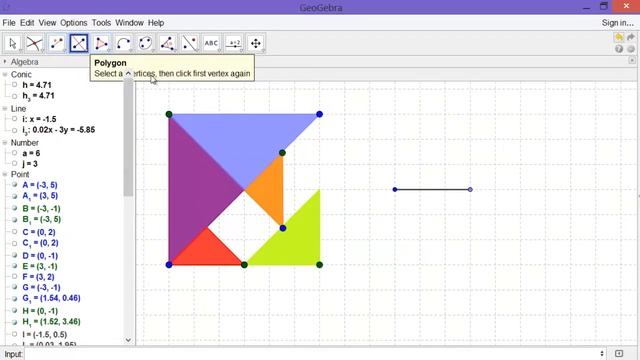Open the Help menu
The height and width of the screenshot is (360, 640).
click(156, 23)
